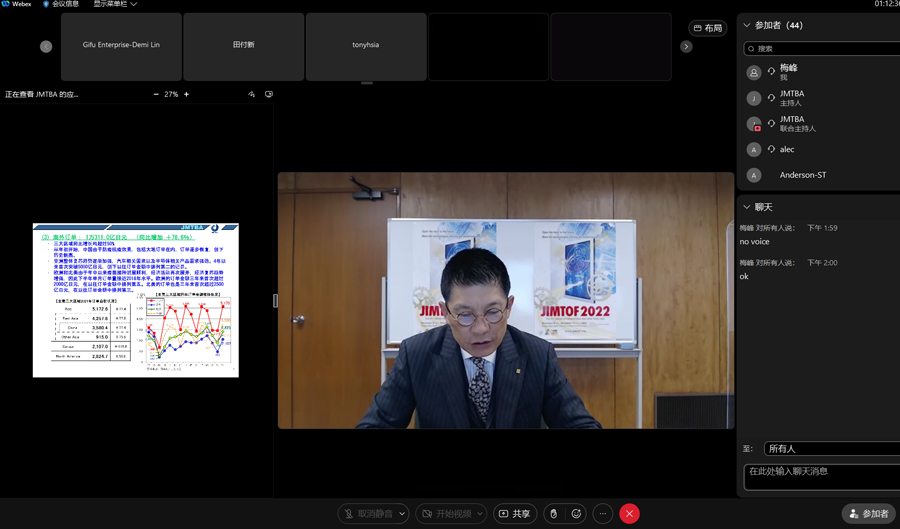Zoom out the shared content
Screen dimensions: 900x529
coord(156,94)
